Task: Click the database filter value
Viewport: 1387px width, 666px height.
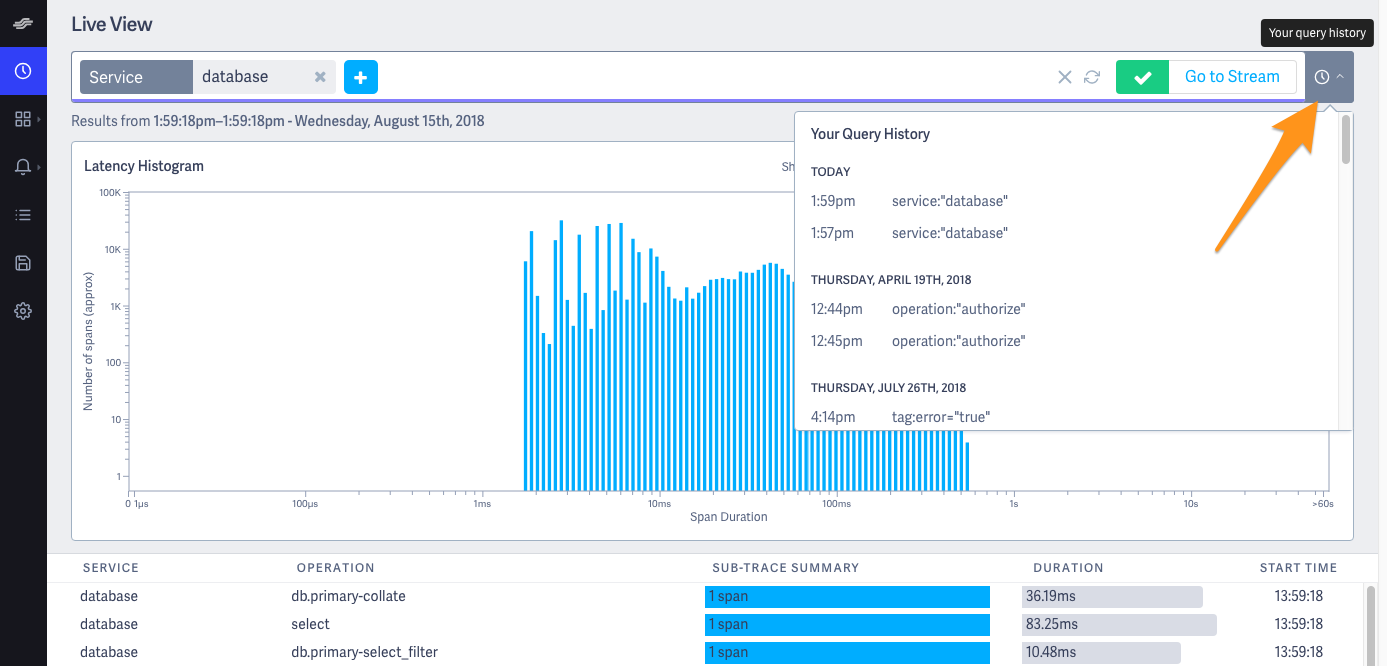Action: [235, 77]
